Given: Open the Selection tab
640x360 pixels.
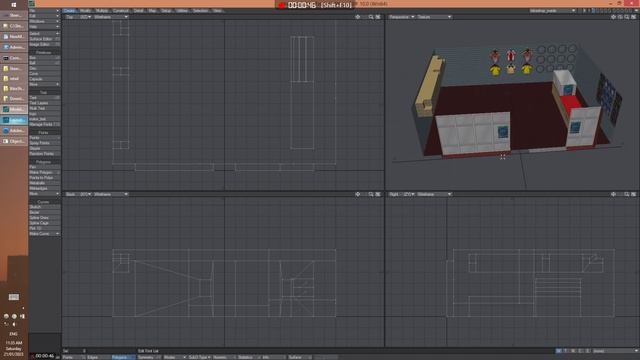Looking at the screenshot, I should [200, 11].
